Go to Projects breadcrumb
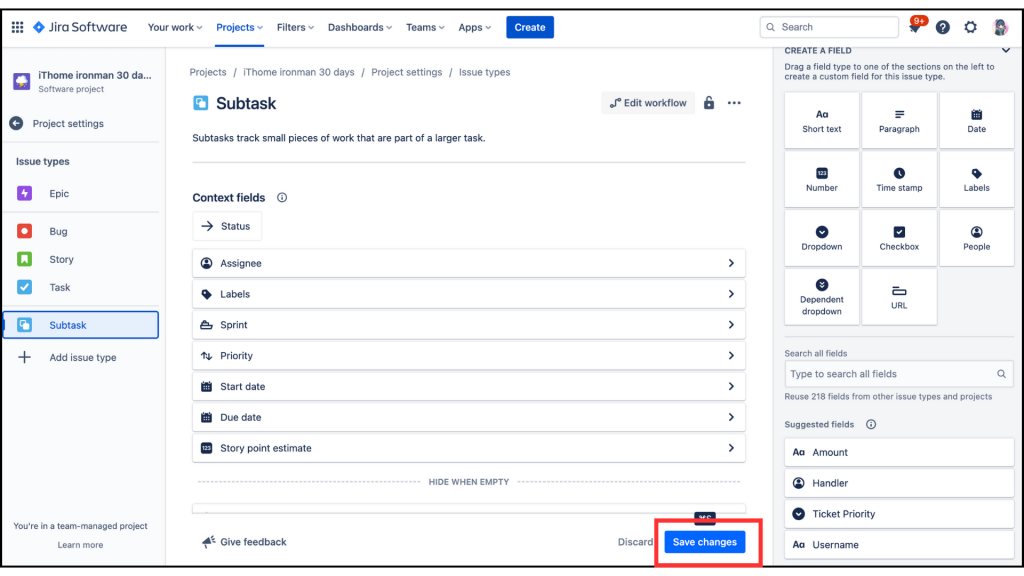1024x576 pixels. point(208,72)
